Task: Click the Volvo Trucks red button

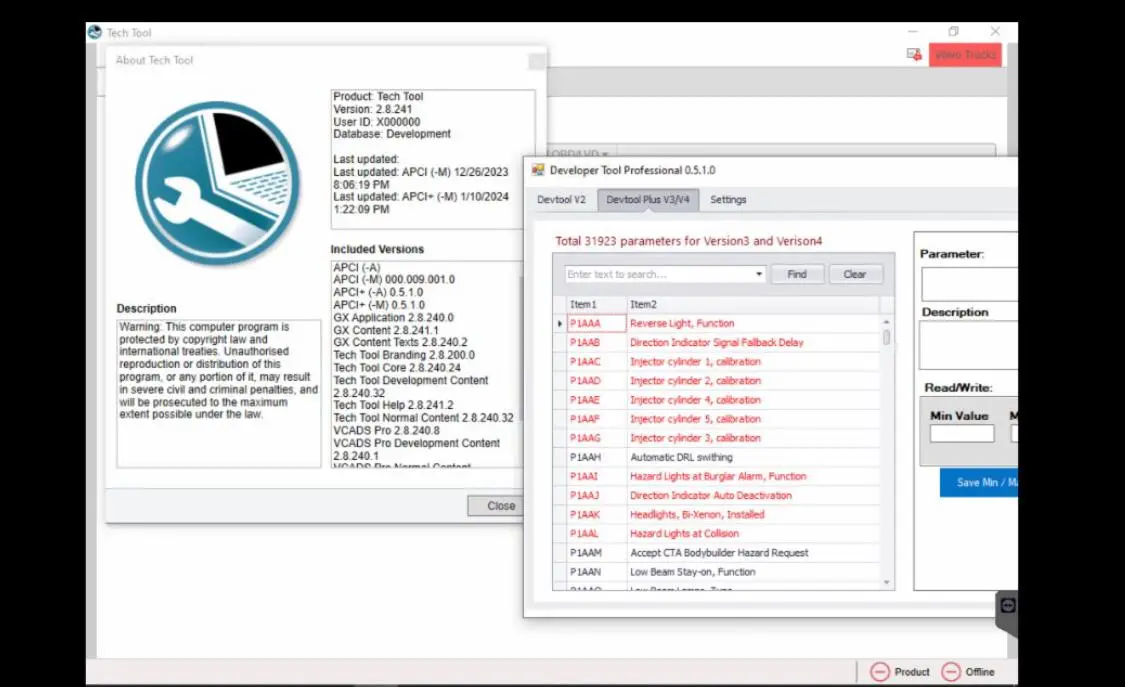Action: pyautogui.click(x=965, y=55)
